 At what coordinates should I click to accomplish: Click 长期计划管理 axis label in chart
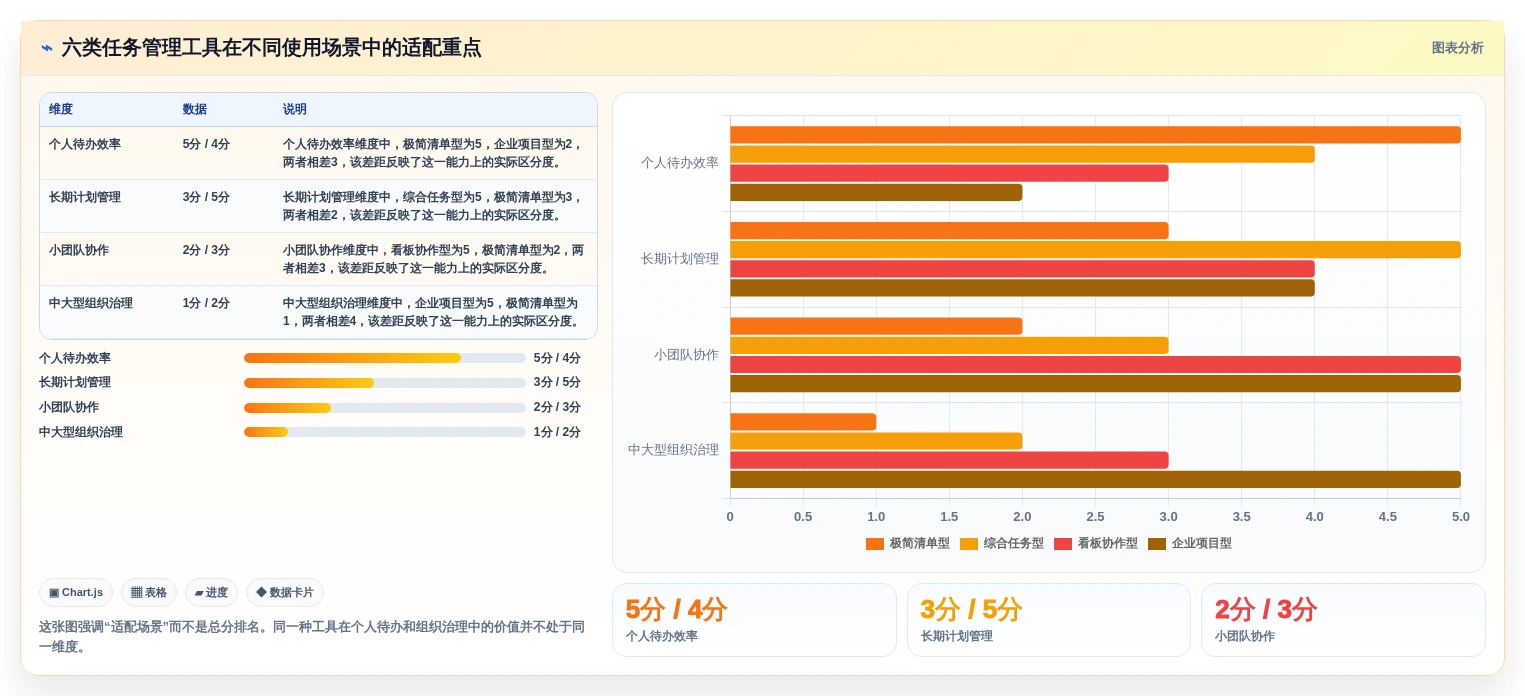point(680,259)
